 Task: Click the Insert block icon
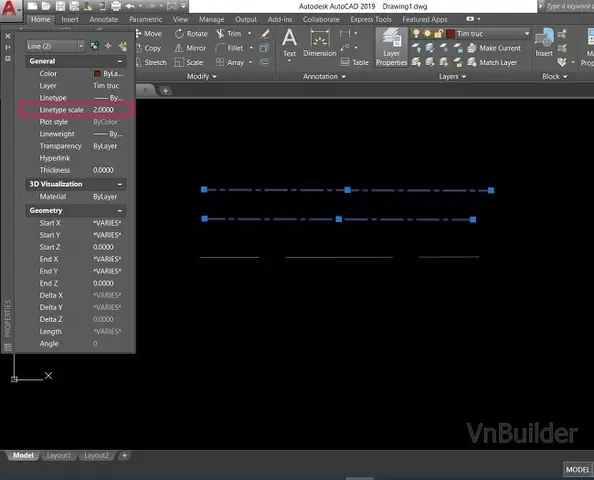544,42
